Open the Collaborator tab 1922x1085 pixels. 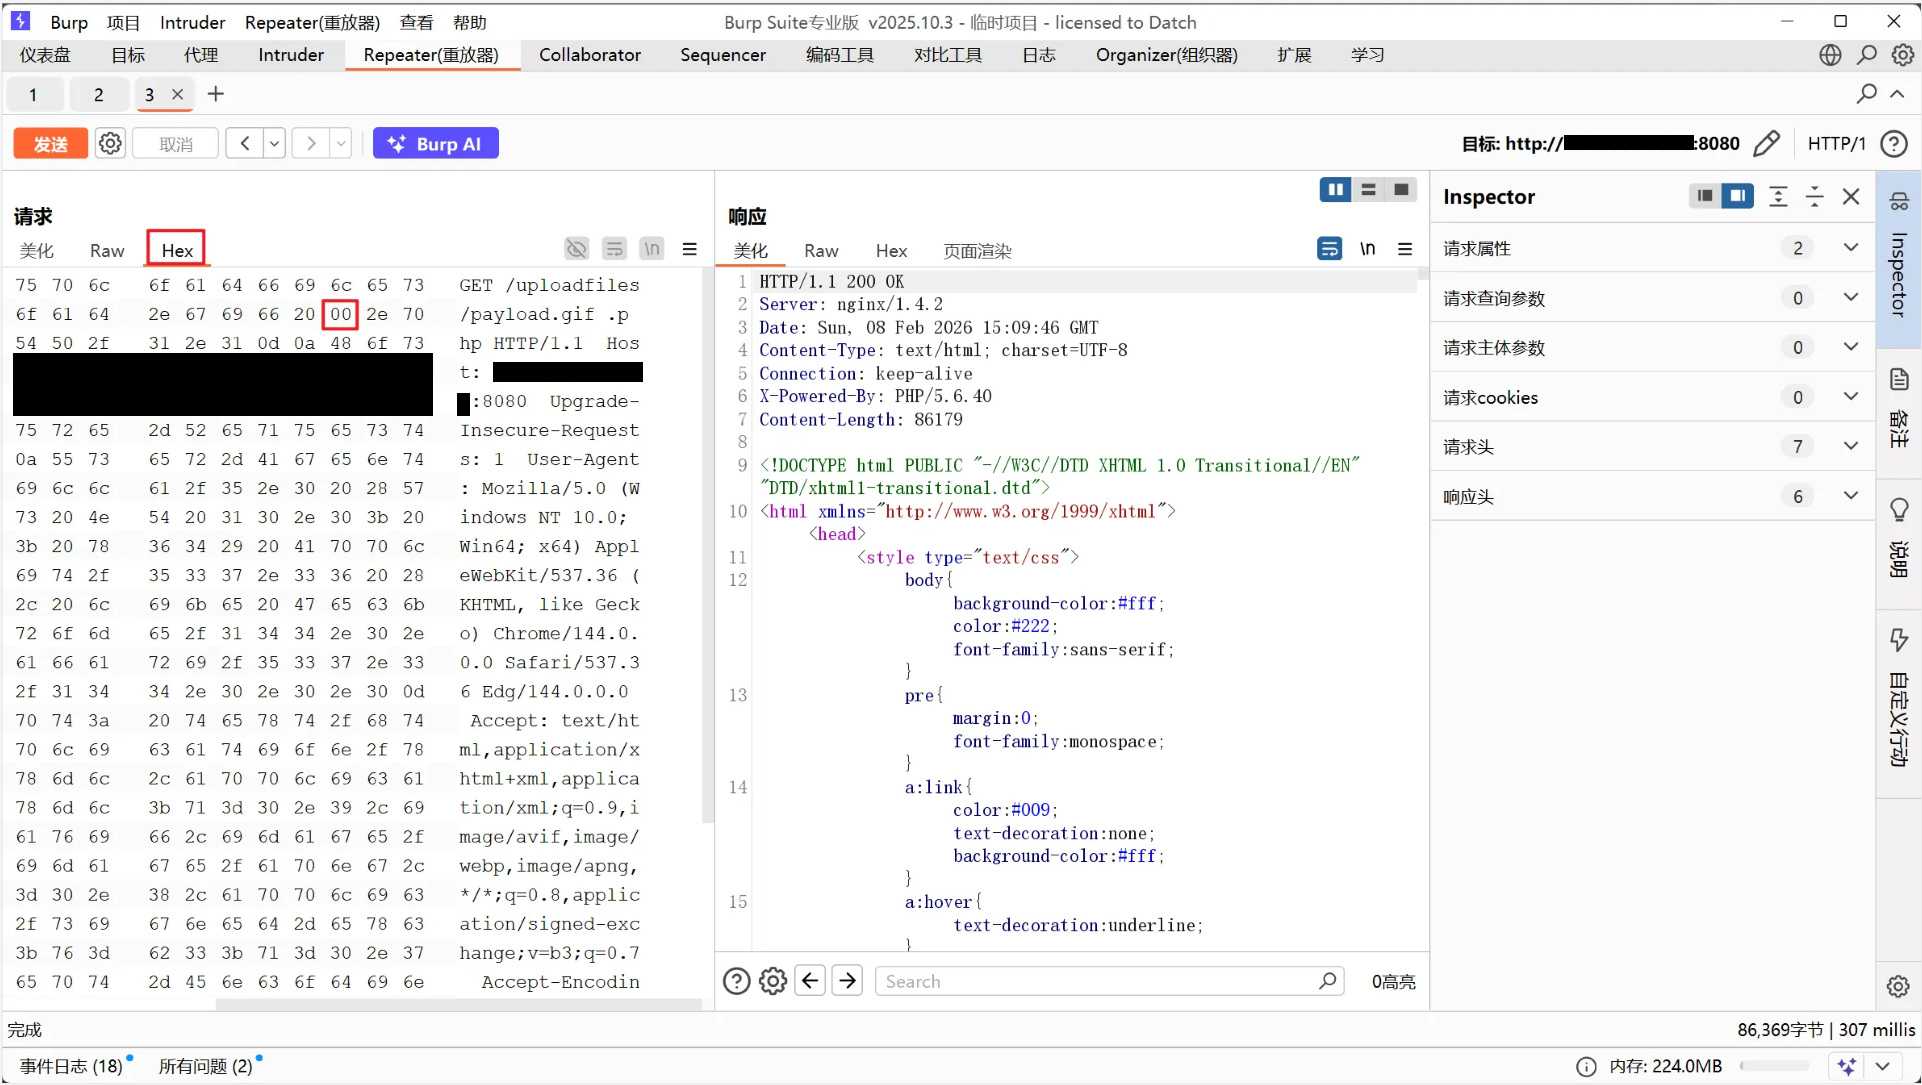(x=589, y=55)
